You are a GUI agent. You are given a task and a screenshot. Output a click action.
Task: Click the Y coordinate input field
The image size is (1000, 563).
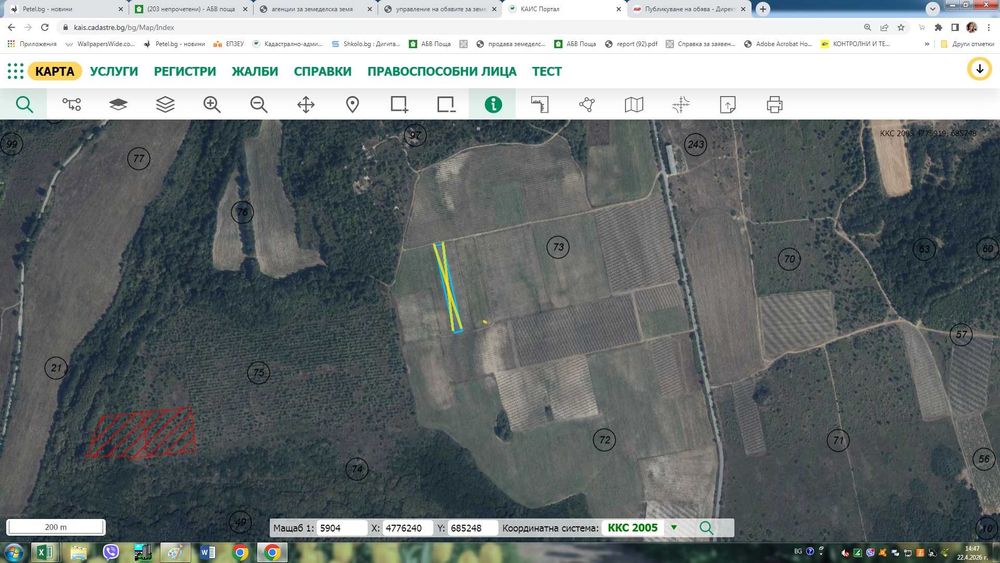coord(473,528)
